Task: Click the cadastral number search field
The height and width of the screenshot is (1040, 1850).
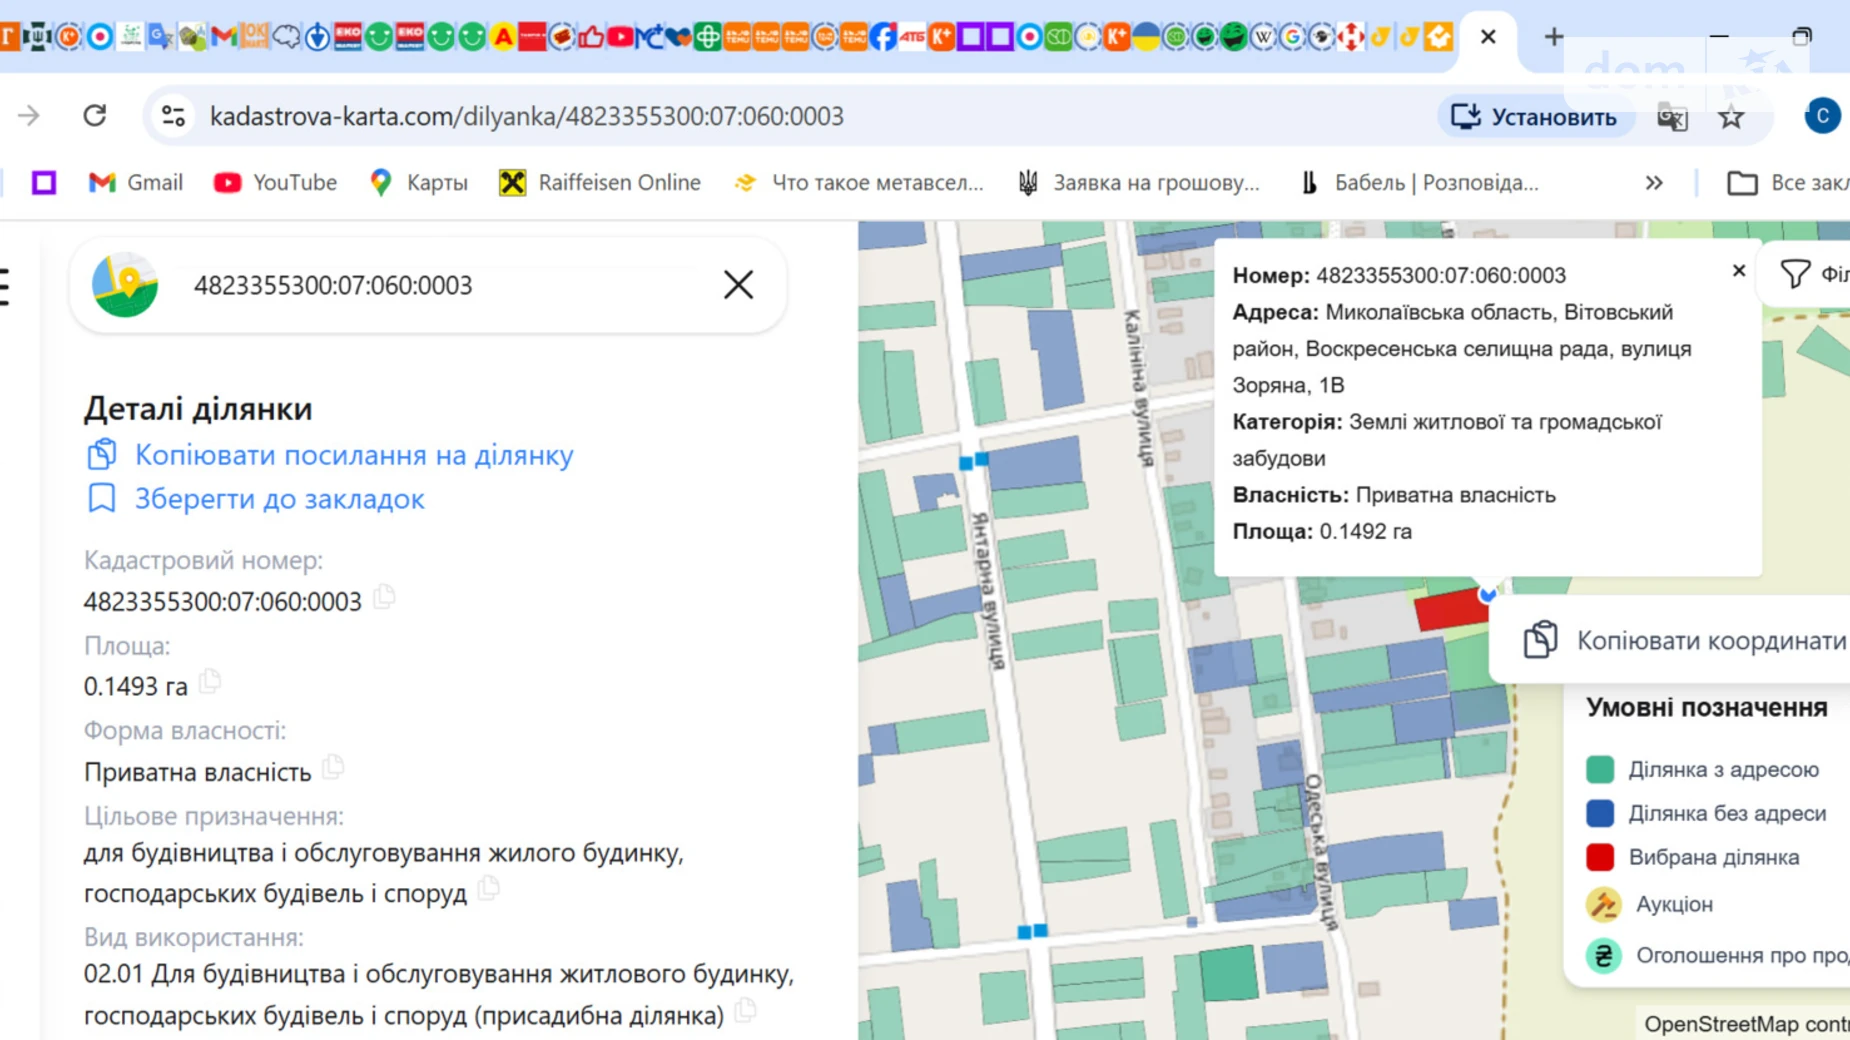Action: 440,285
